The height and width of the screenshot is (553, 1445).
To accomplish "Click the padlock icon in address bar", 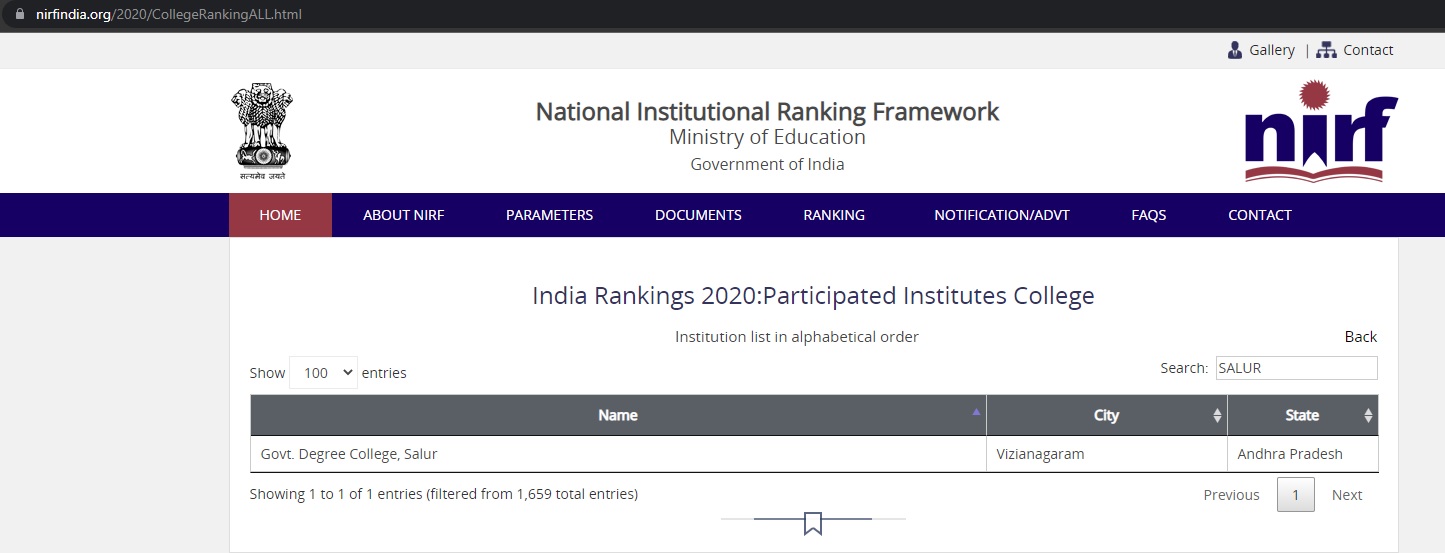I will coord(19,15).
